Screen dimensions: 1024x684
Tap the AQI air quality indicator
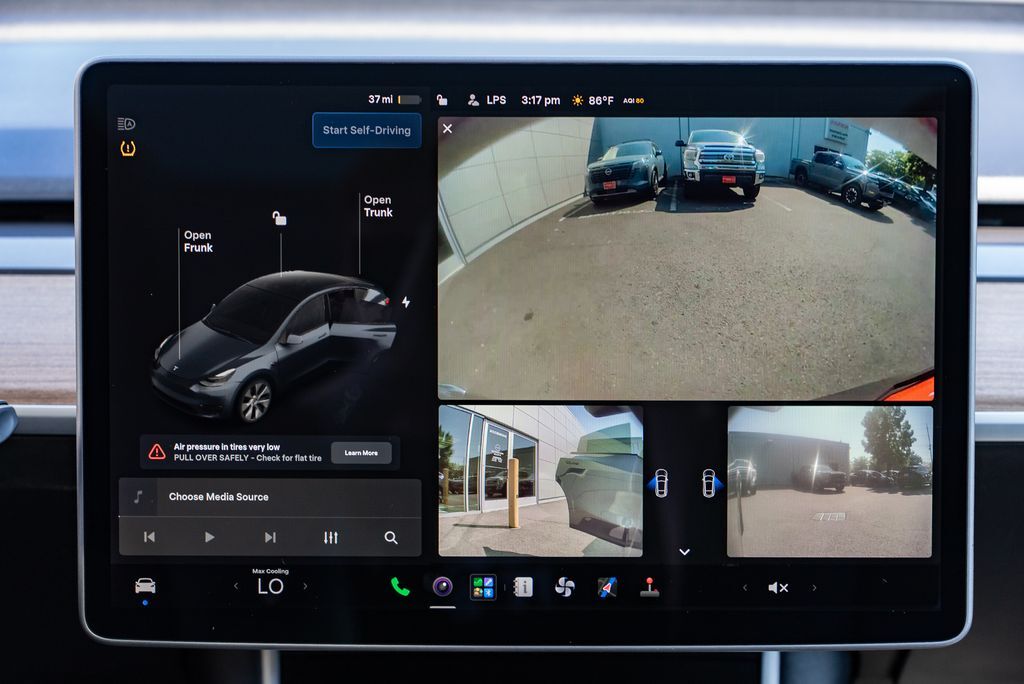633,101
